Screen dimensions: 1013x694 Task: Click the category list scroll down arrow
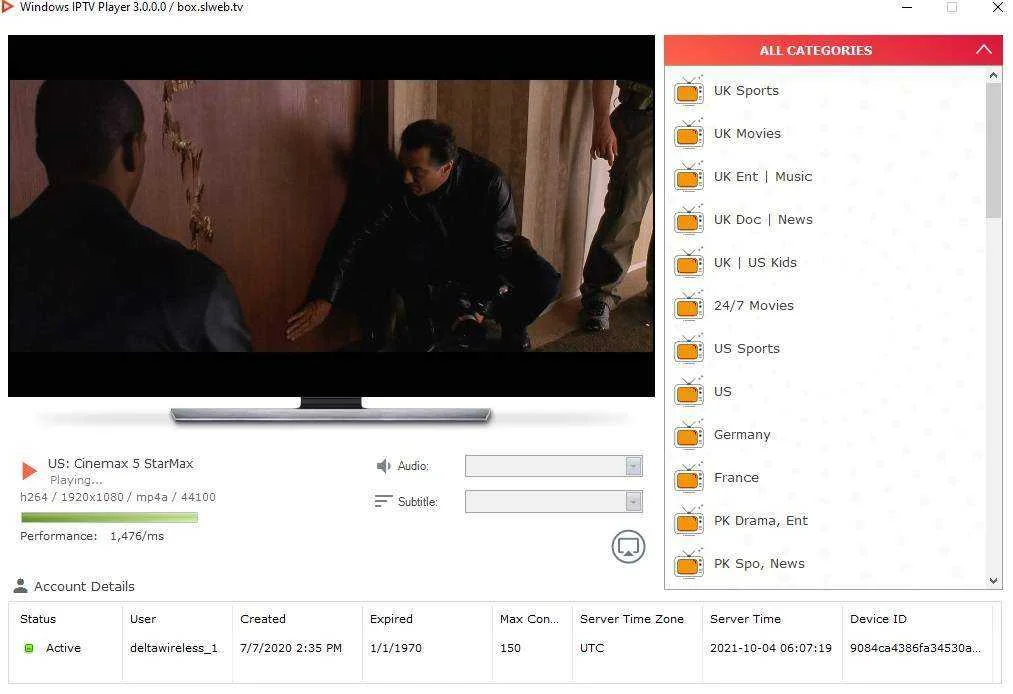(993, 581)
